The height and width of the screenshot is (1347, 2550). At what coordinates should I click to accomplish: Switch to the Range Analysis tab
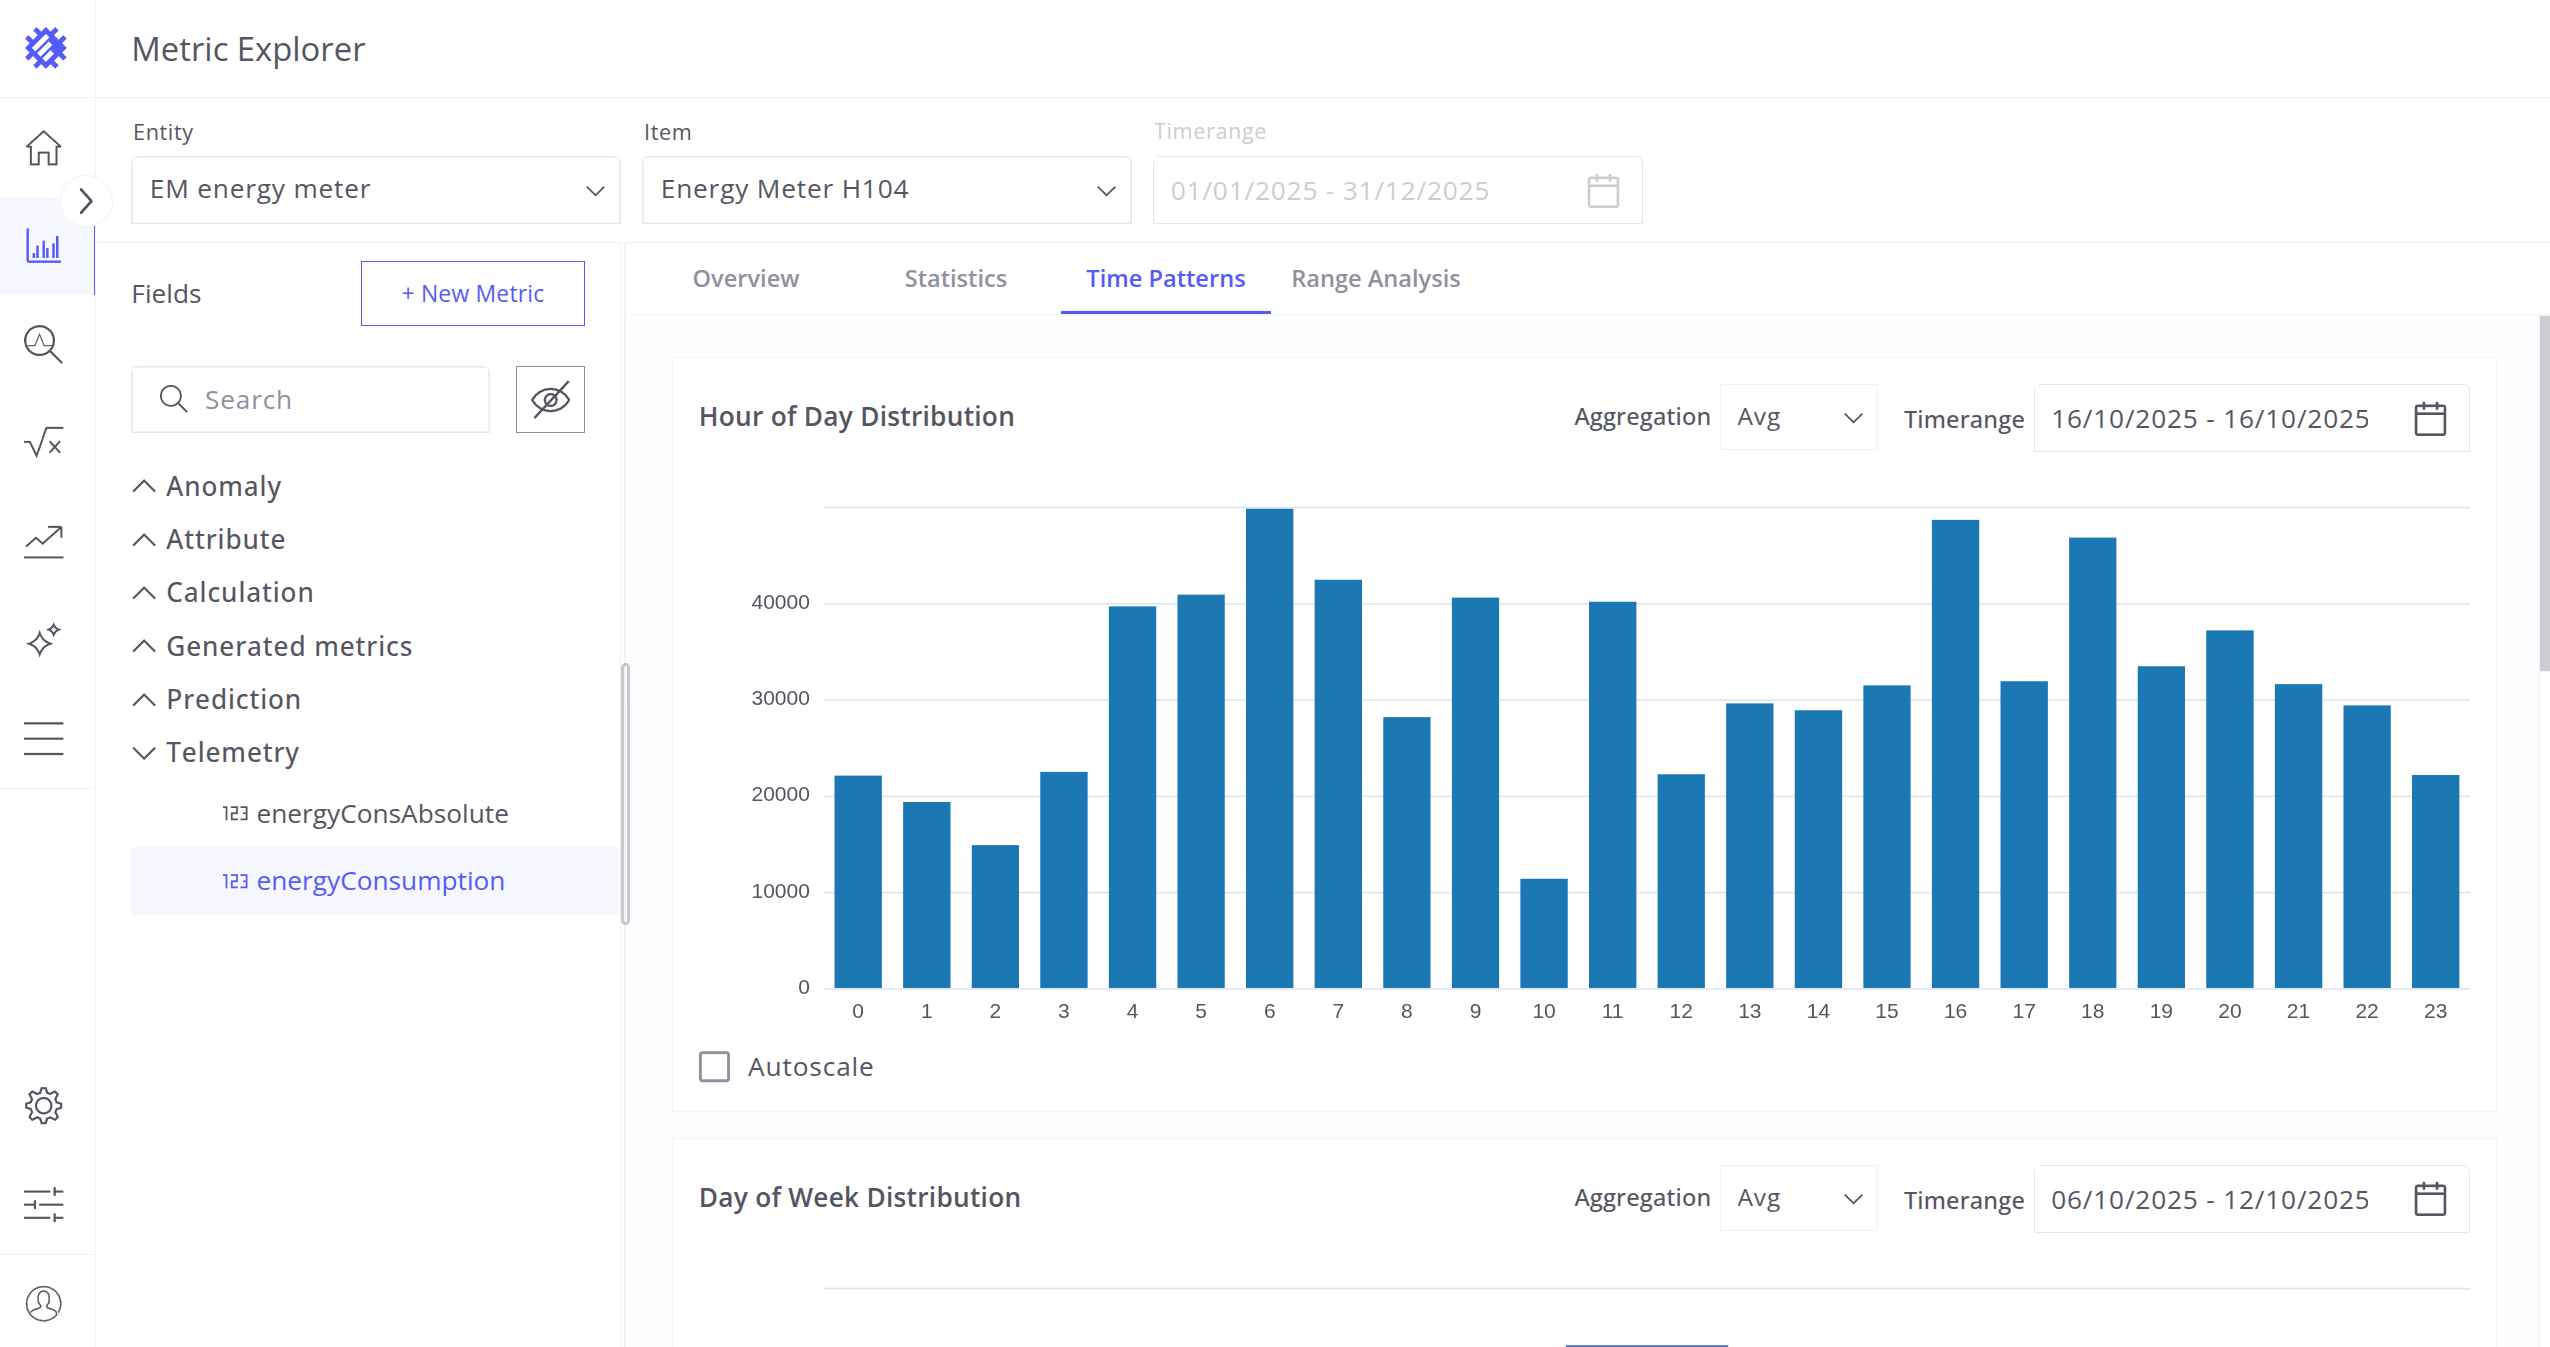point(1375,279)
